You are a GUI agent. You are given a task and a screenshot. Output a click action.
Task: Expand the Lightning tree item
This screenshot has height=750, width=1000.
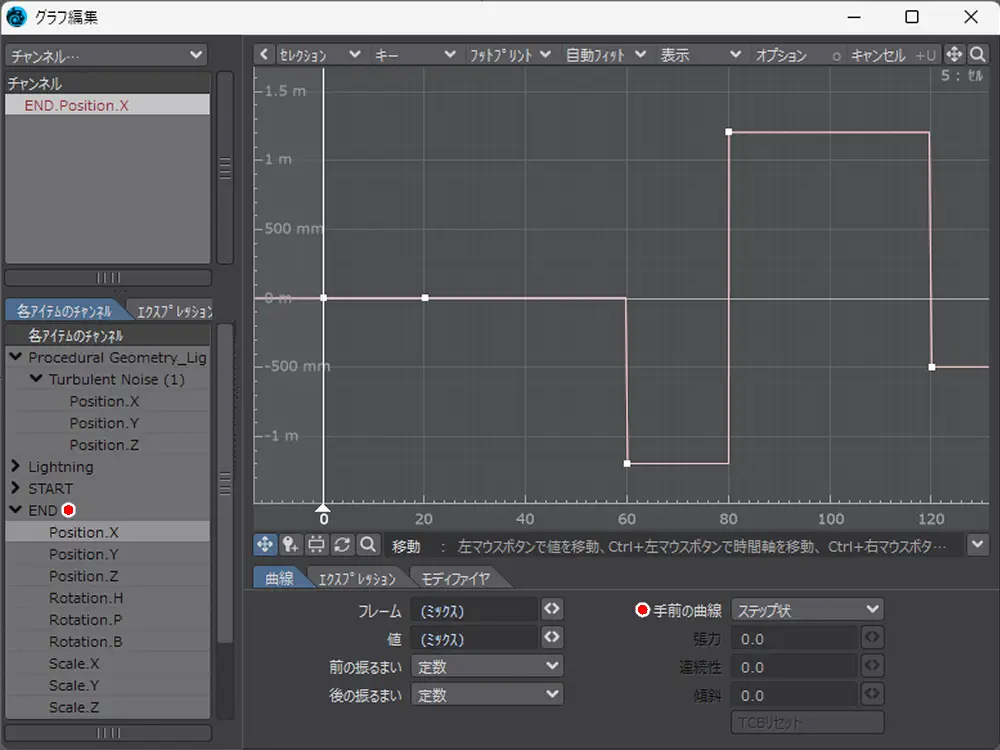(x=16, y=467)
